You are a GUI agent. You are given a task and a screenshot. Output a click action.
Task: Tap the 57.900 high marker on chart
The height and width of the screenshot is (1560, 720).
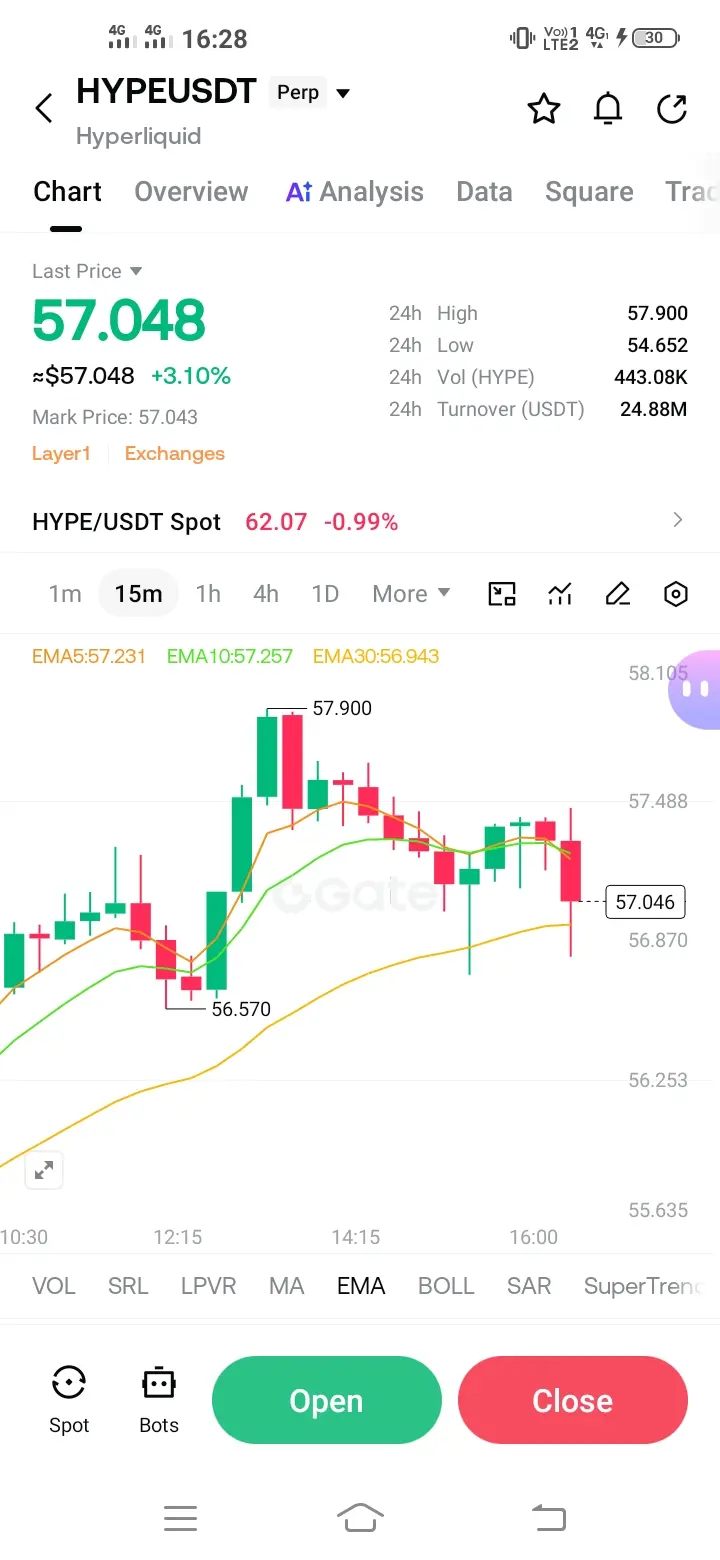pos(342,708)
